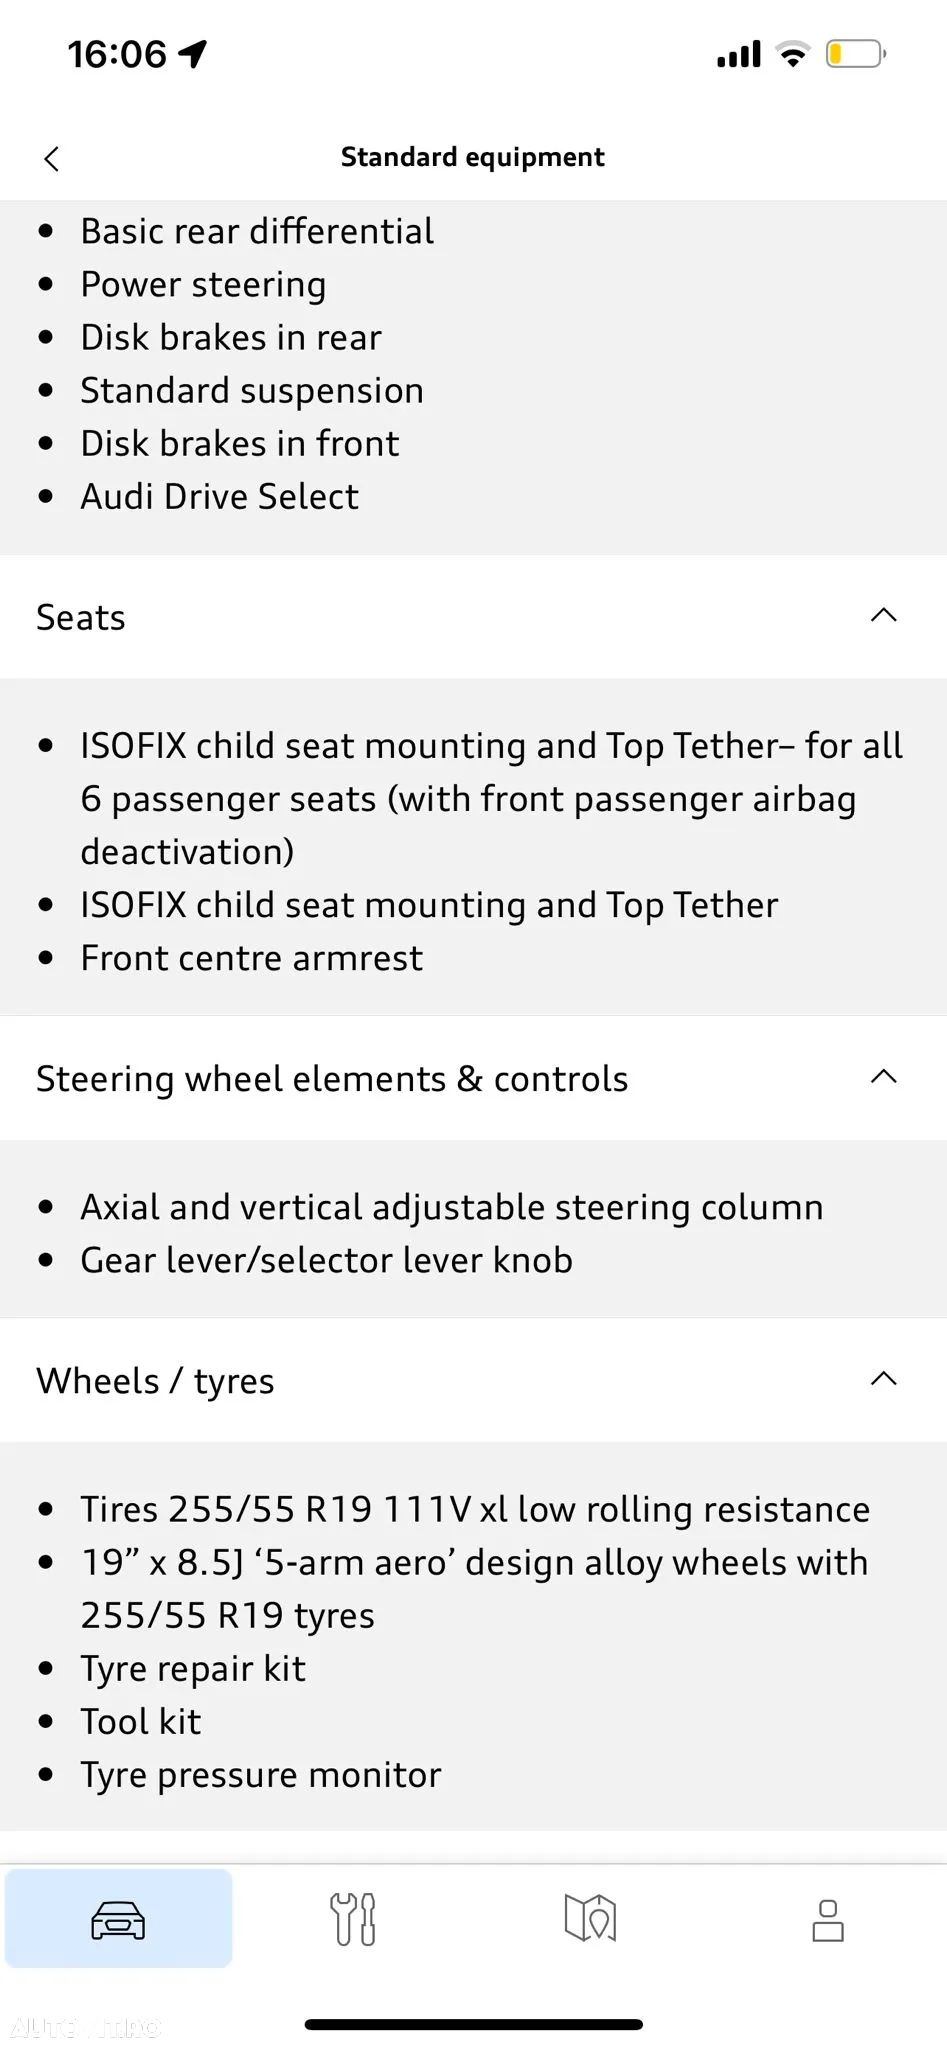Image resolution: width=947 pixels, height=2048 pixels.
Task: Select the Audi Drive Select item
Action: pyautogui.click(x=219, y=496)
